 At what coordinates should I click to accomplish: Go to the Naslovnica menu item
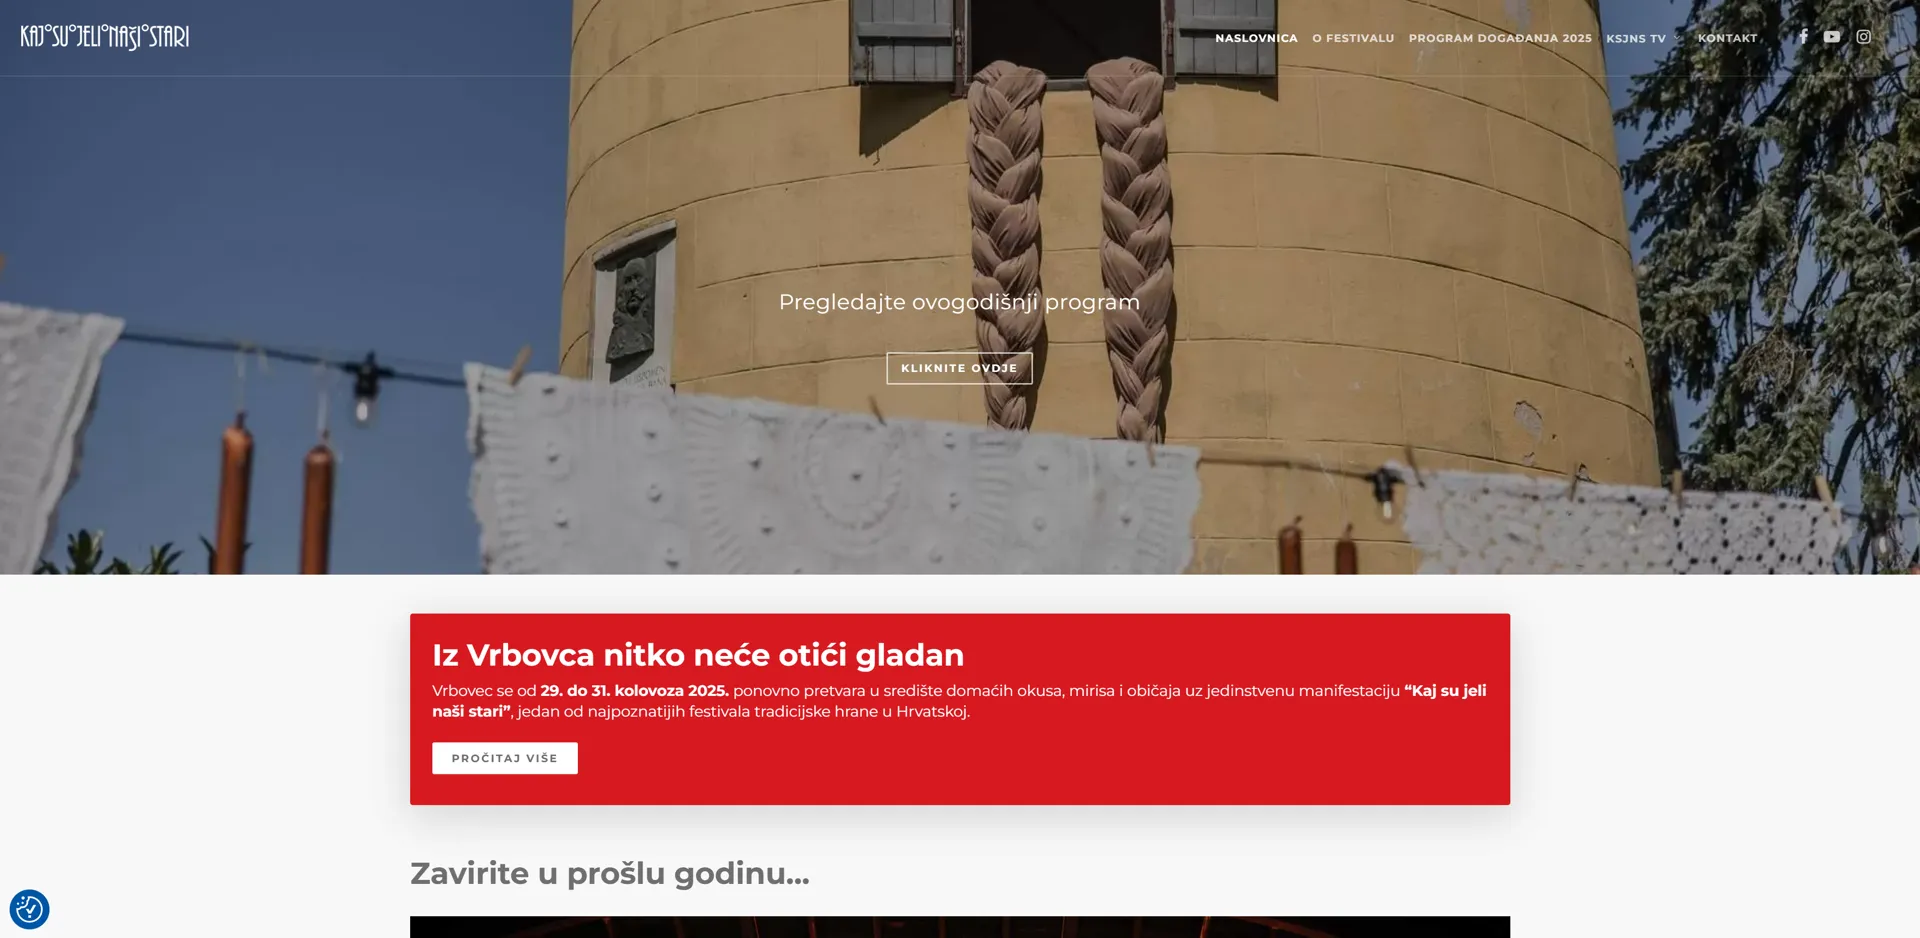(x=1256, y=38)
